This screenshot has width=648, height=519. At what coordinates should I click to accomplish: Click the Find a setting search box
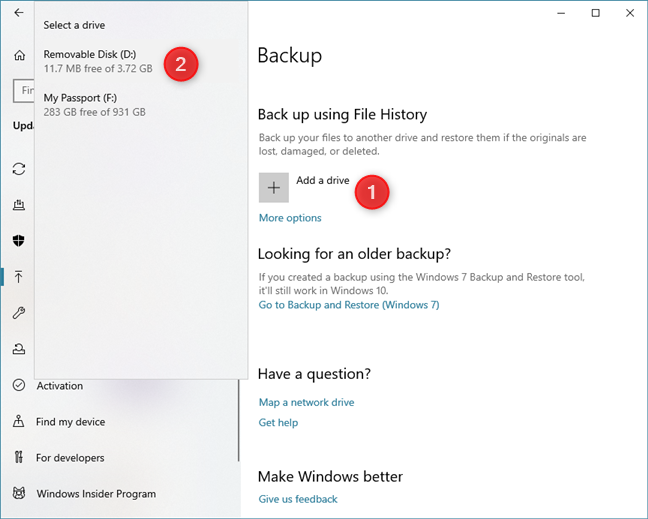[x=24, y=91]
